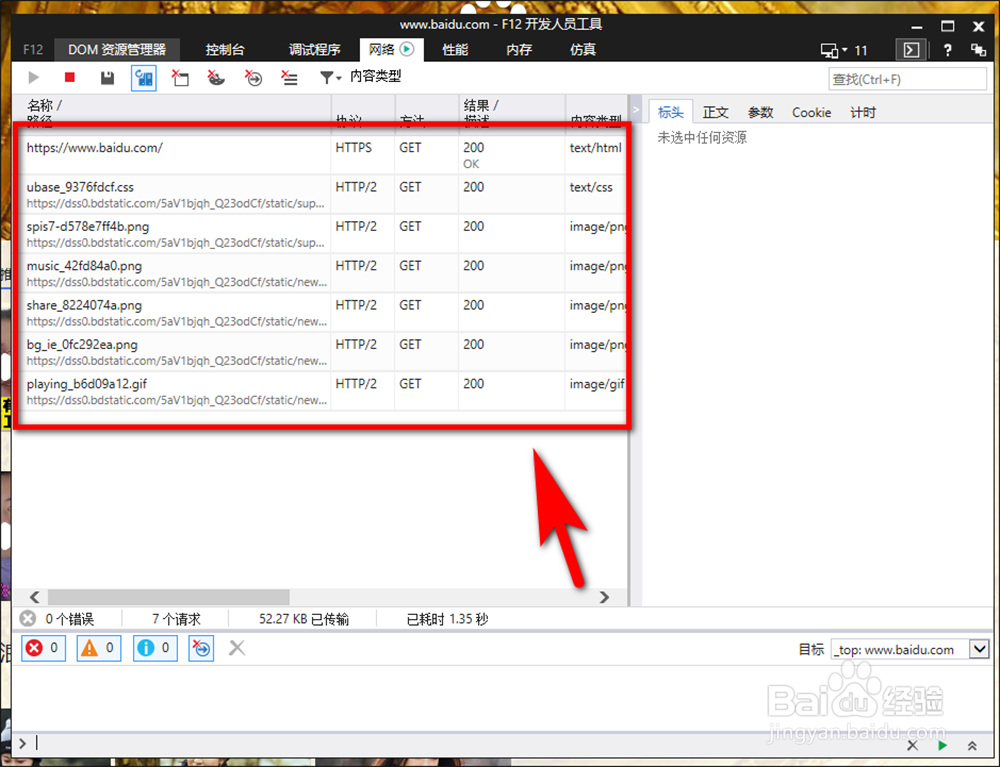Open the 目标 _top: www.baidu.com dropdown
1000x767 pixels.
910,650
